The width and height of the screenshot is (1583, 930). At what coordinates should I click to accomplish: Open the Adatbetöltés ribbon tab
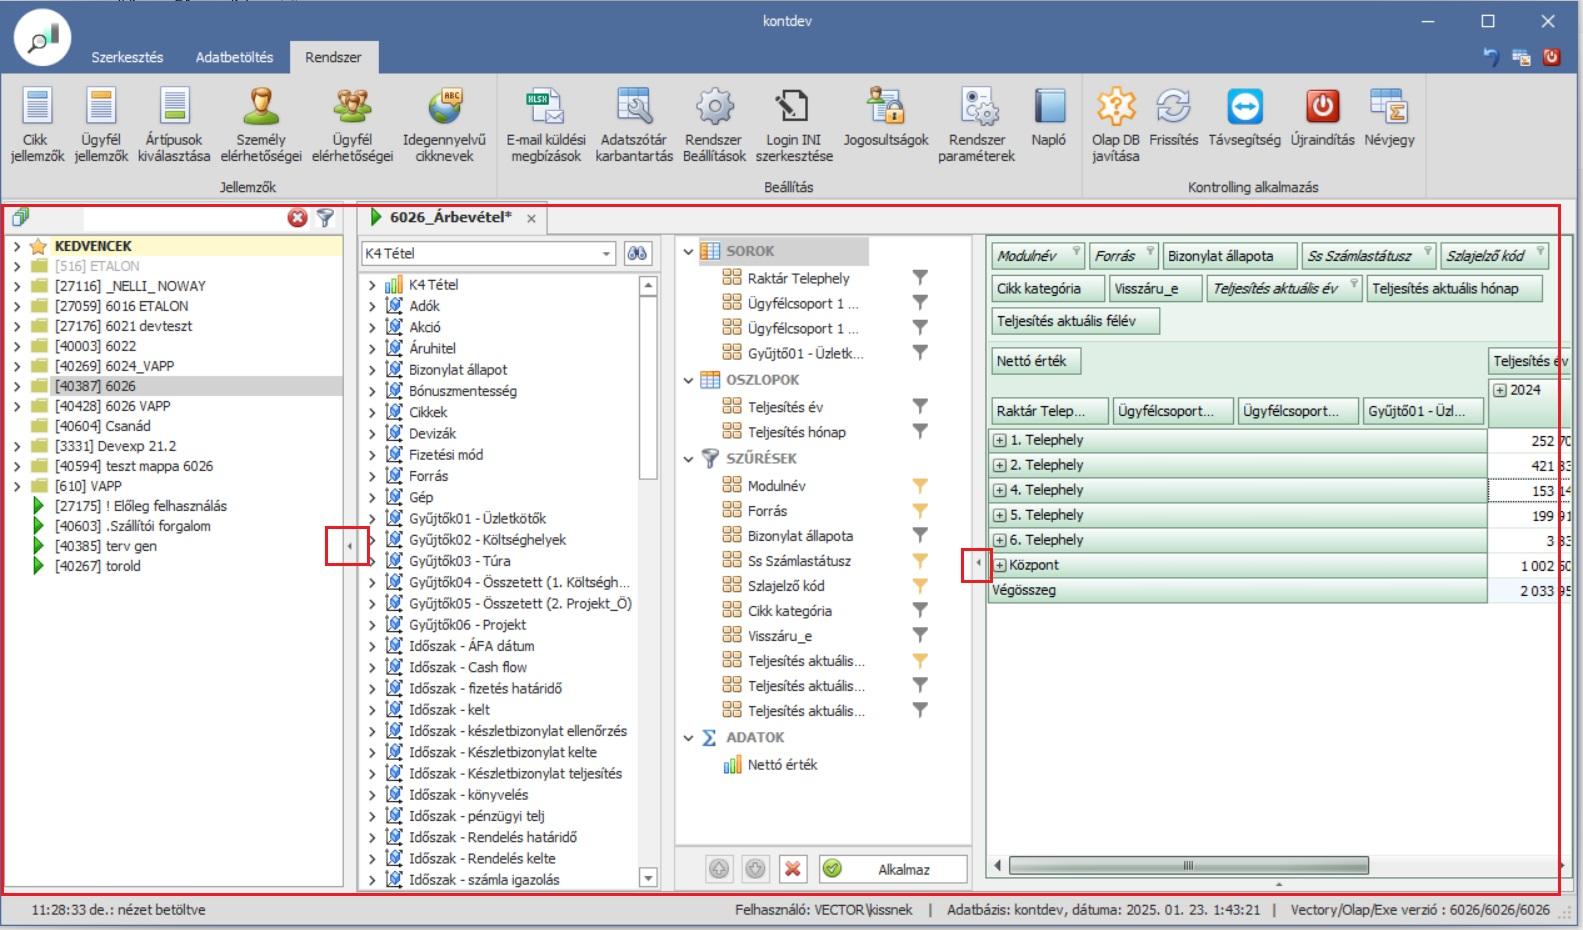click(234, 57)
